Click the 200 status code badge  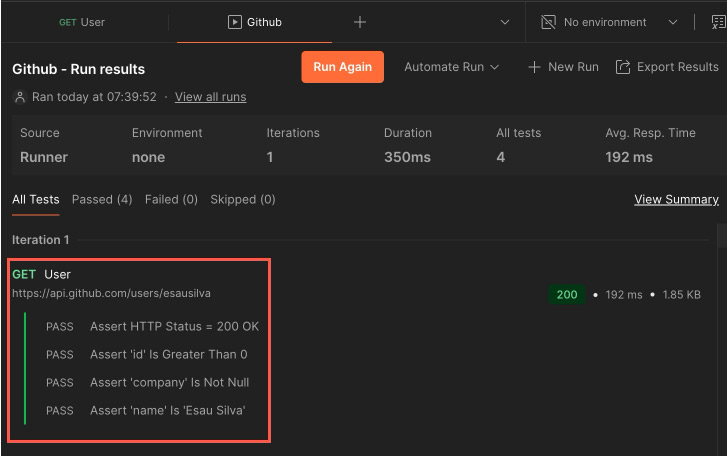567,295
